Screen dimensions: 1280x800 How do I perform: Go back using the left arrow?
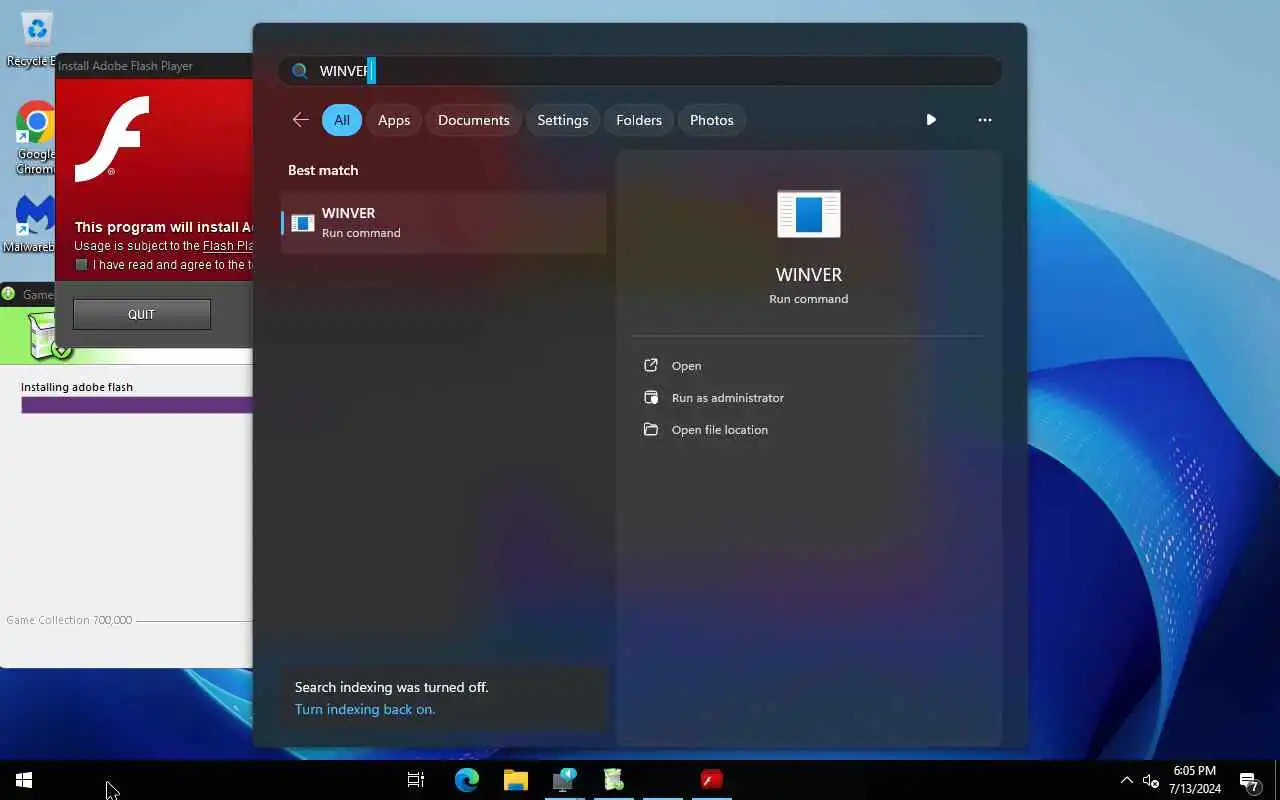pyautogui.click(x=300, y=120)
